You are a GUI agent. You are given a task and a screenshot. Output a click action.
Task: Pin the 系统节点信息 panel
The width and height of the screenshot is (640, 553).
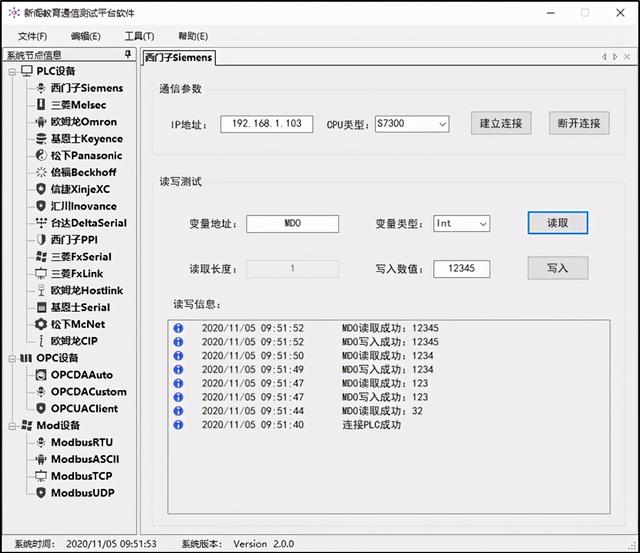(127, 55)
